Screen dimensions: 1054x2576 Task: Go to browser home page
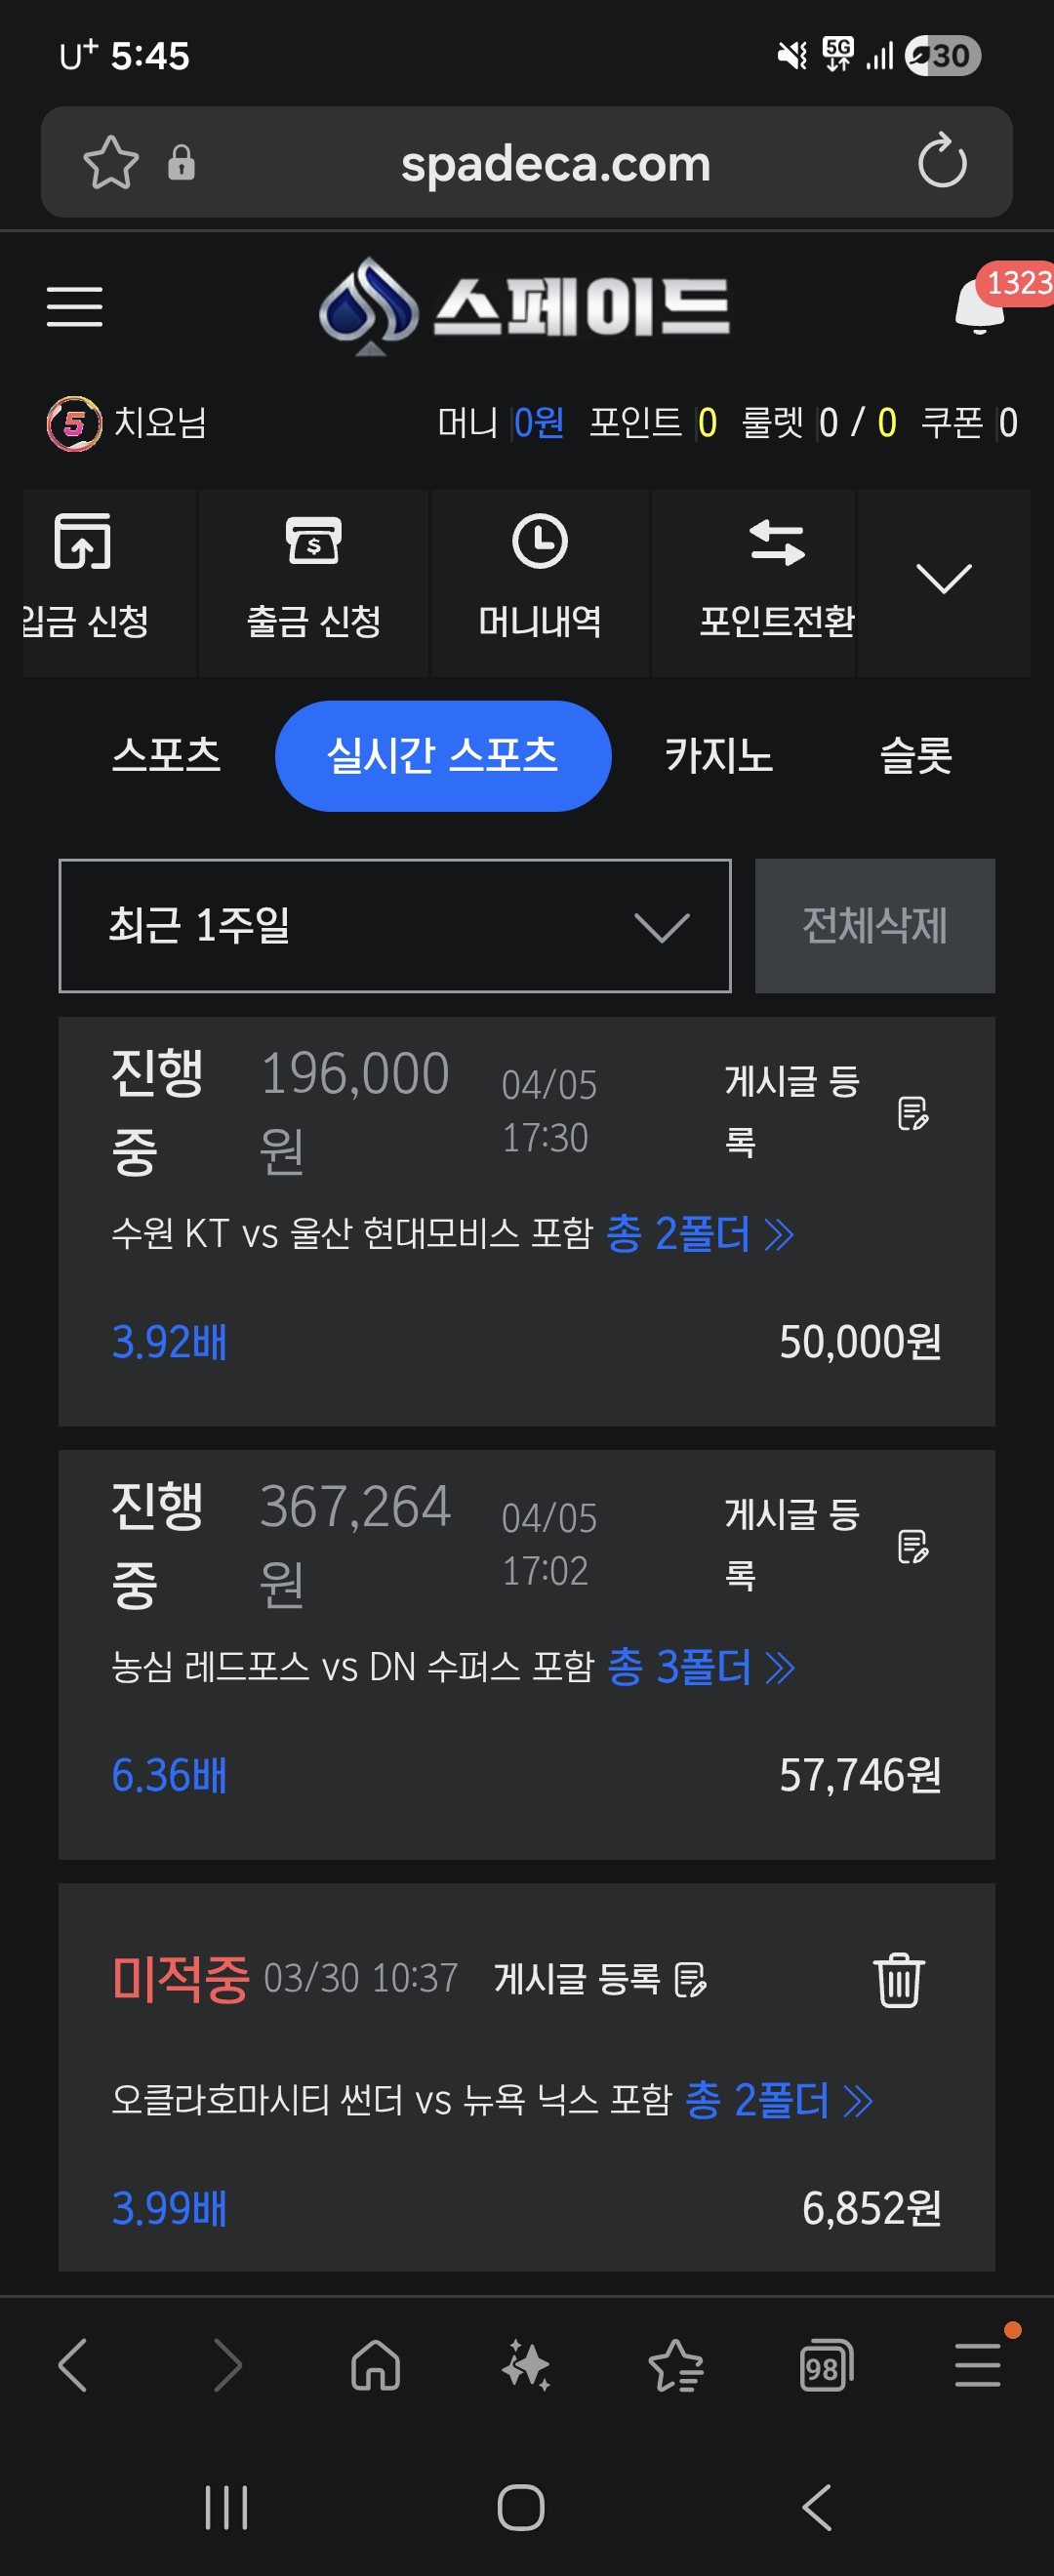click(x=375, y=2366)
